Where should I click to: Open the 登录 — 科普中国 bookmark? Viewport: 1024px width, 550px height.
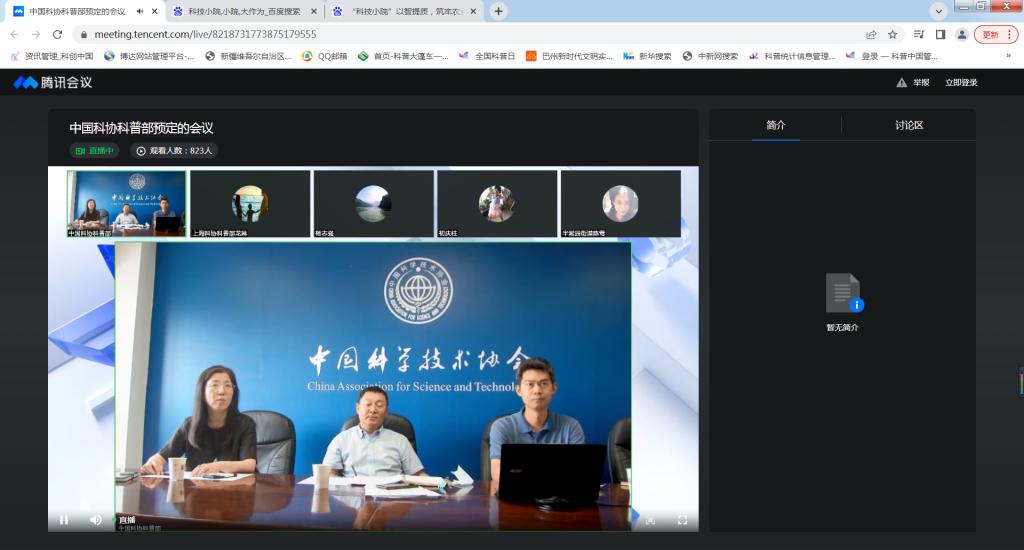[892, 56]
